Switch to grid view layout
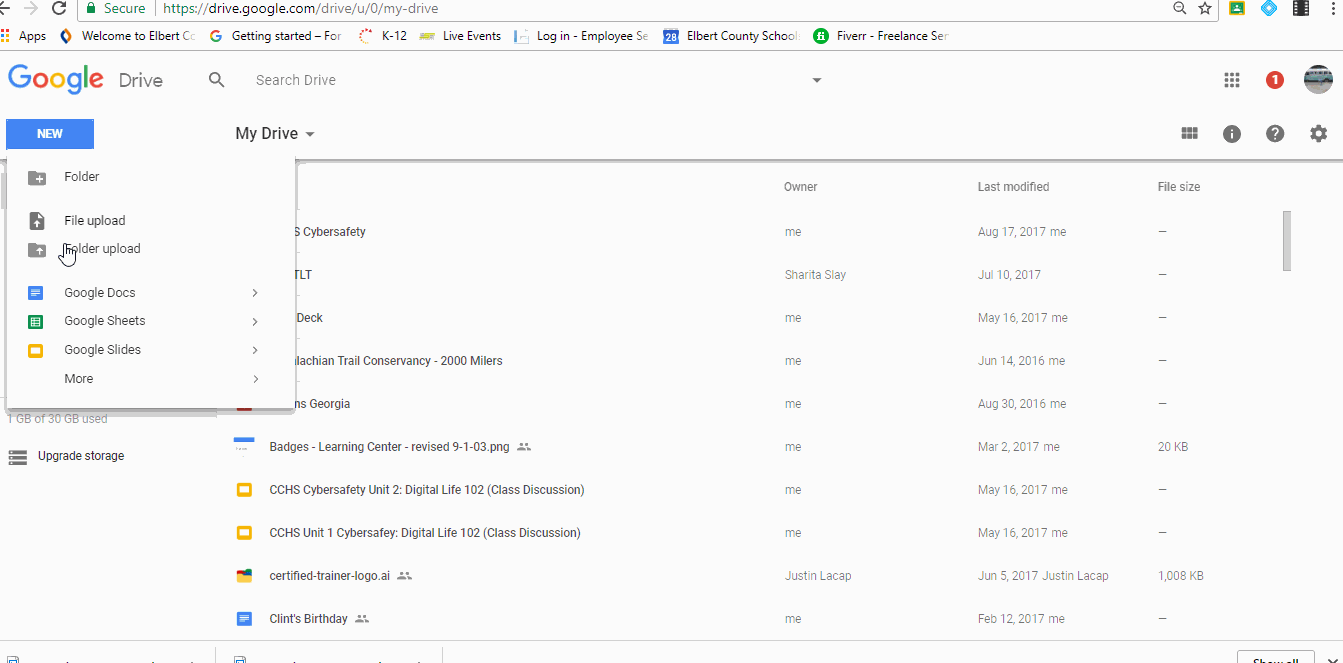 click(1189, 133)
